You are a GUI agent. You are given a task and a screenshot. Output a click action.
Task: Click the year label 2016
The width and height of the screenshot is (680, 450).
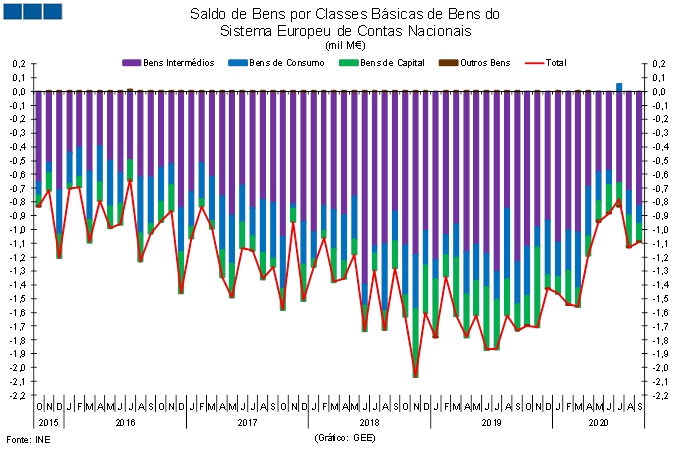pos(125,422)
